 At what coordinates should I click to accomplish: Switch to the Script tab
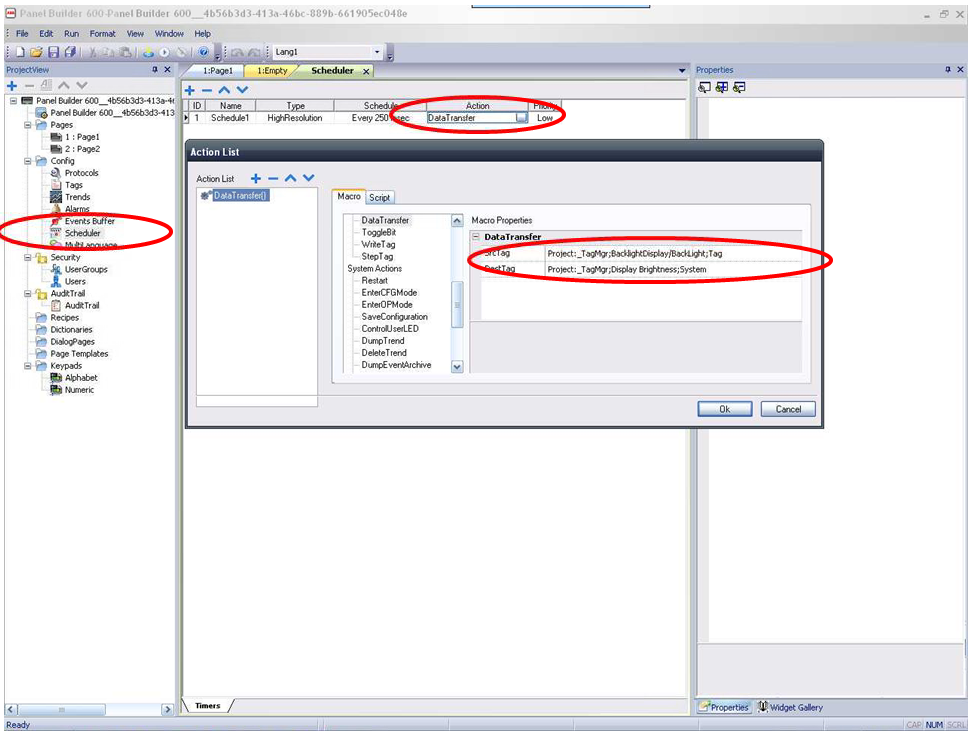pos(379,198)
